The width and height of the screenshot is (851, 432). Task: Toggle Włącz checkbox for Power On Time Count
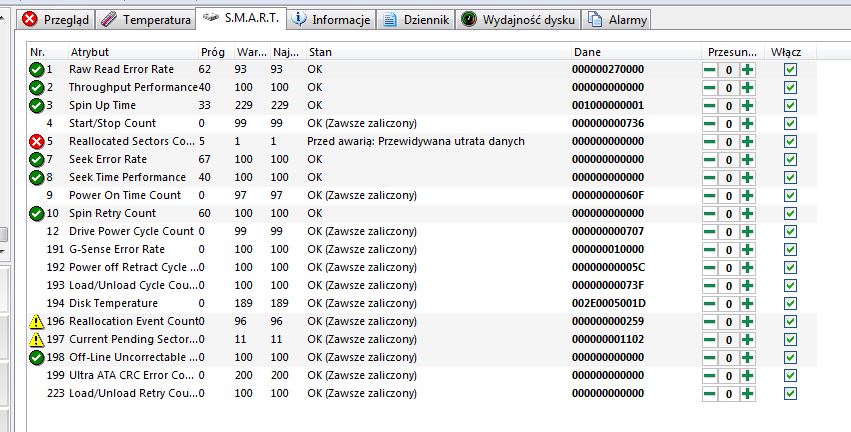(x=790, y=195)
